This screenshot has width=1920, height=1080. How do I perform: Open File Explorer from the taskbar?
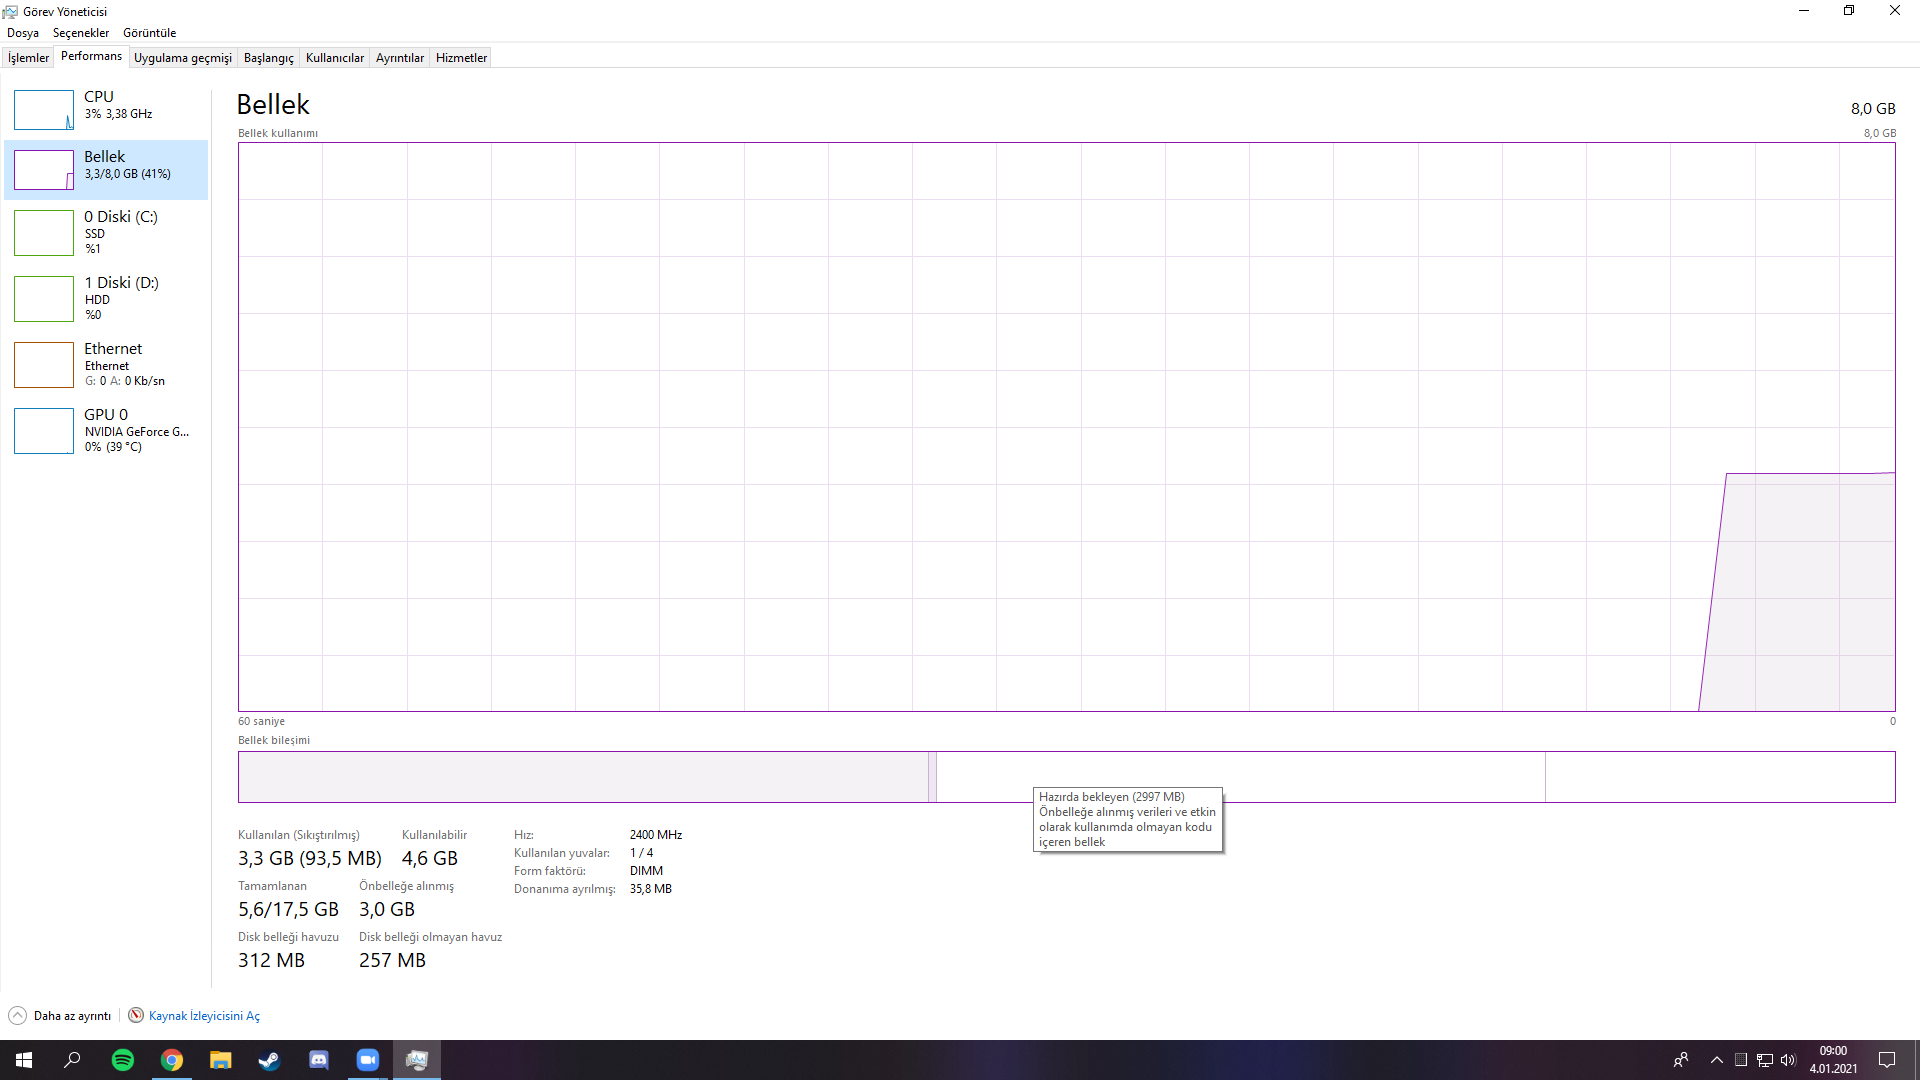click(221, 1060)
